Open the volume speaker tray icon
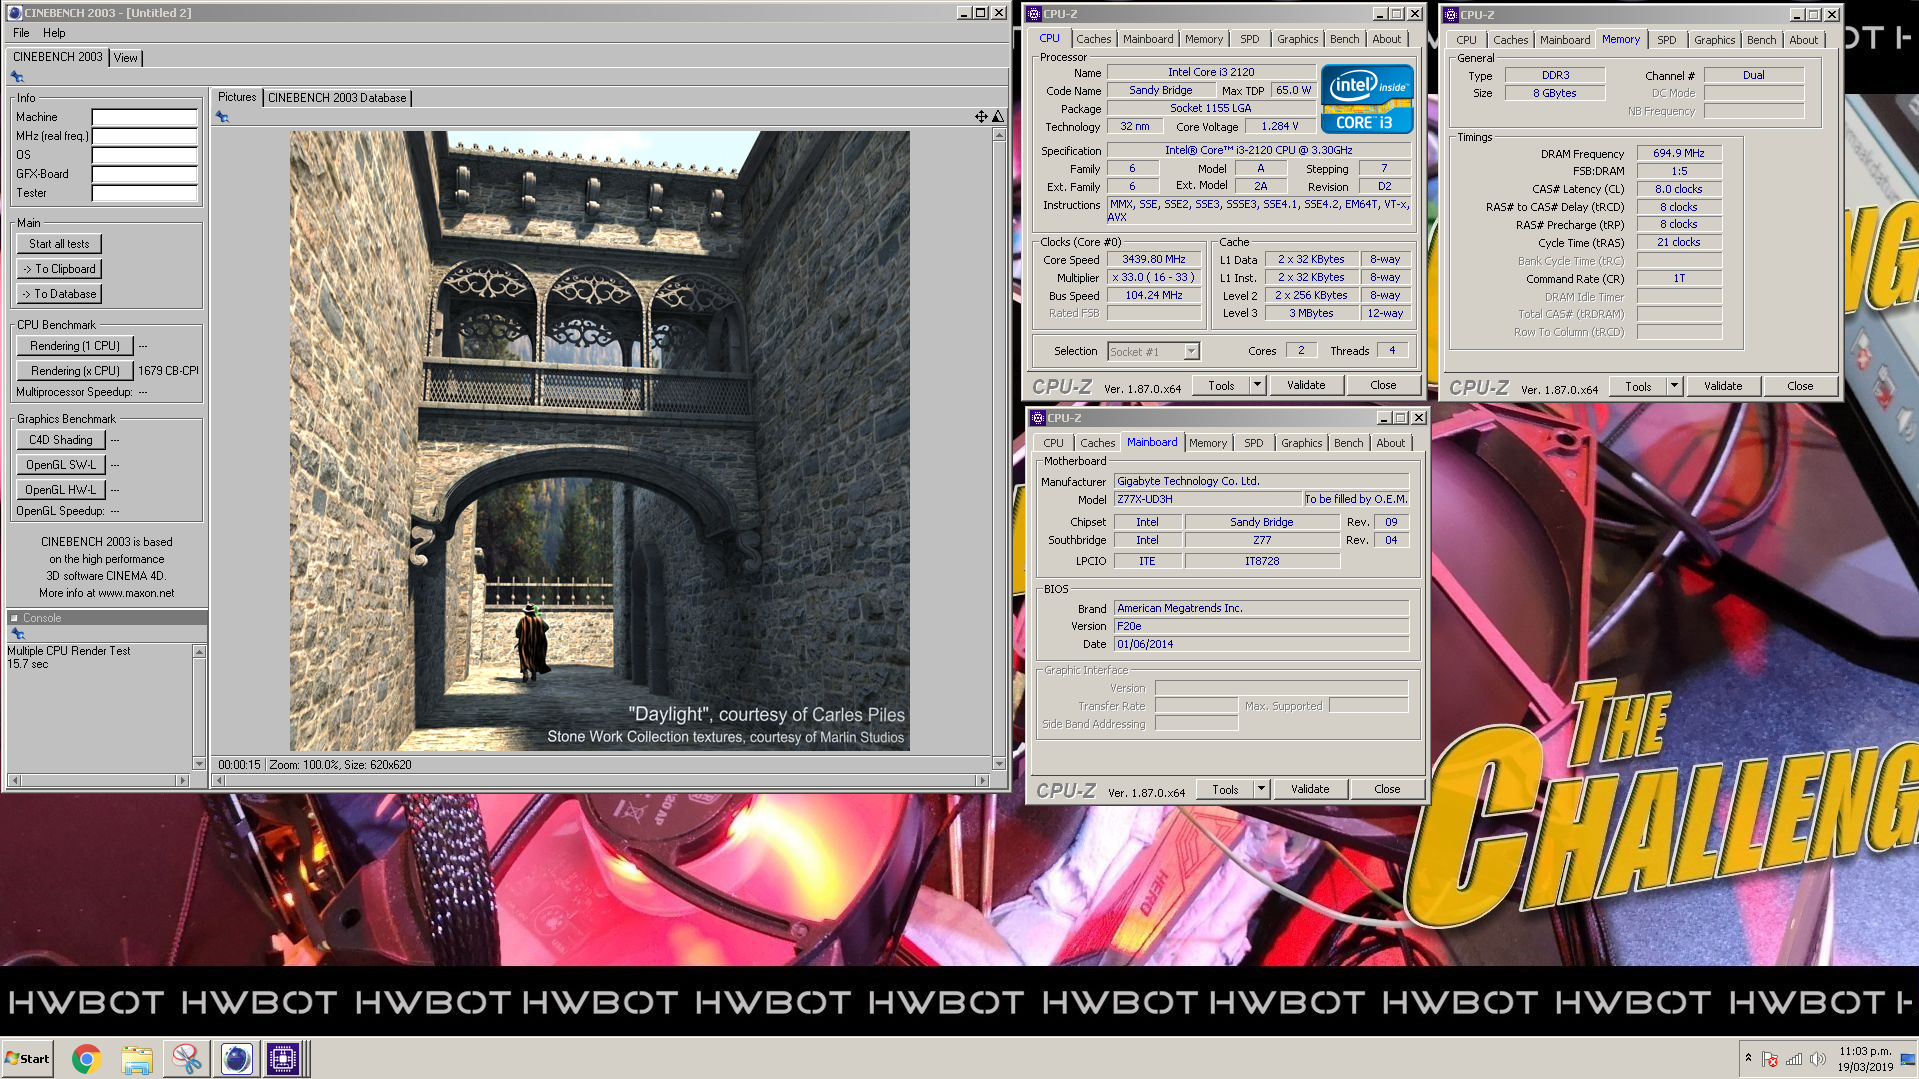 point(1817,1059)
